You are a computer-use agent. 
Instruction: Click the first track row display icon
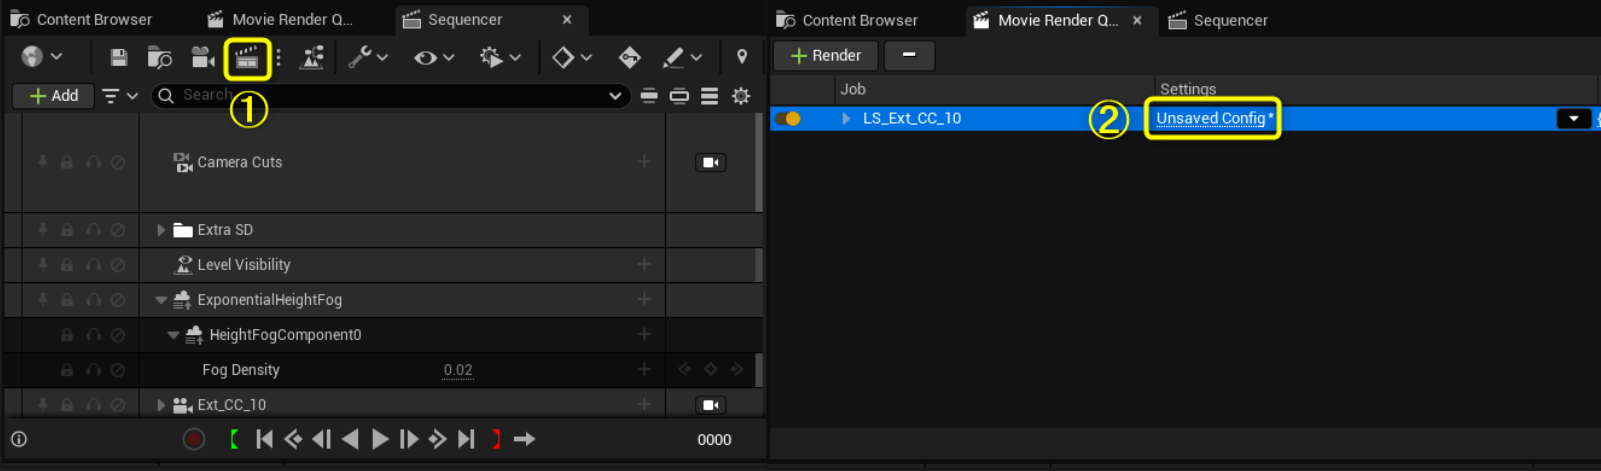point(649,96)
